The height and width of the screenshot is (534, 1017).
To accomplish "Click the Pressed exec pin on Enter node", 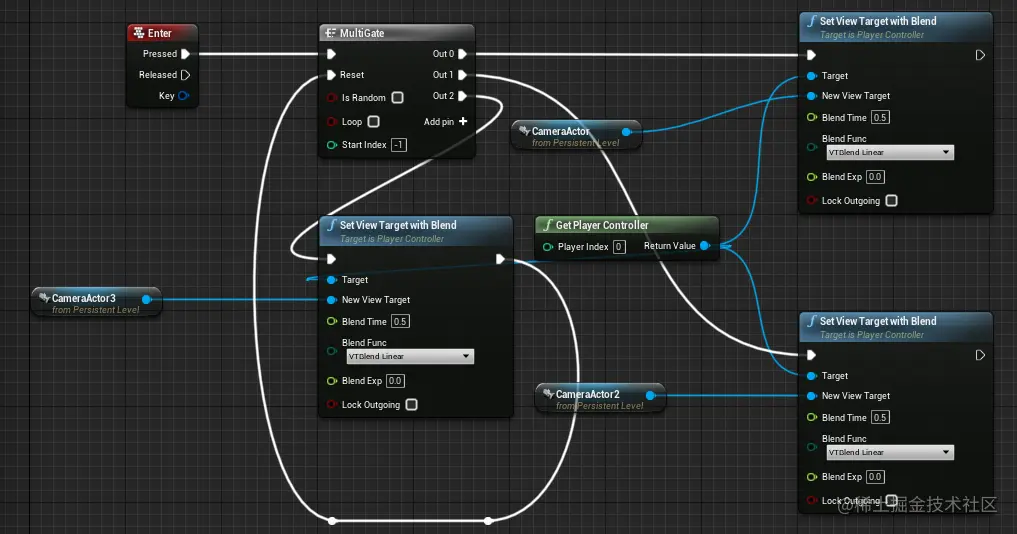I will click(185, 54).
